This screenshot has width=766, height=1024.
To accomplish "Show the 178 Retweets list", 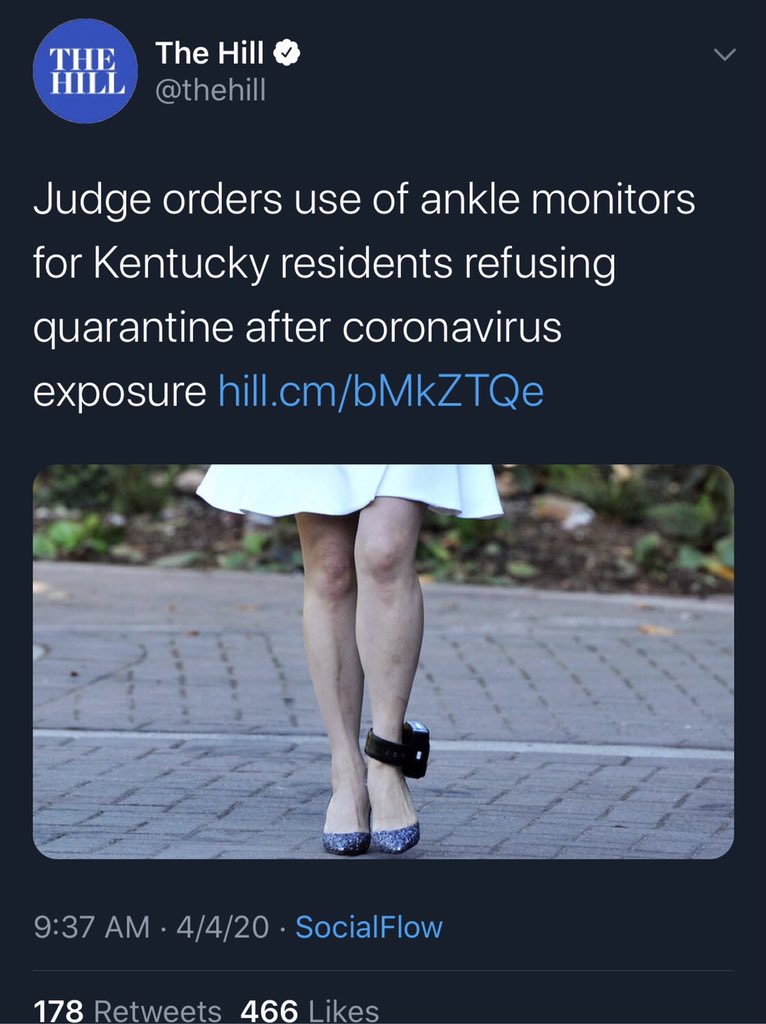I will [x=127, y=1011].
